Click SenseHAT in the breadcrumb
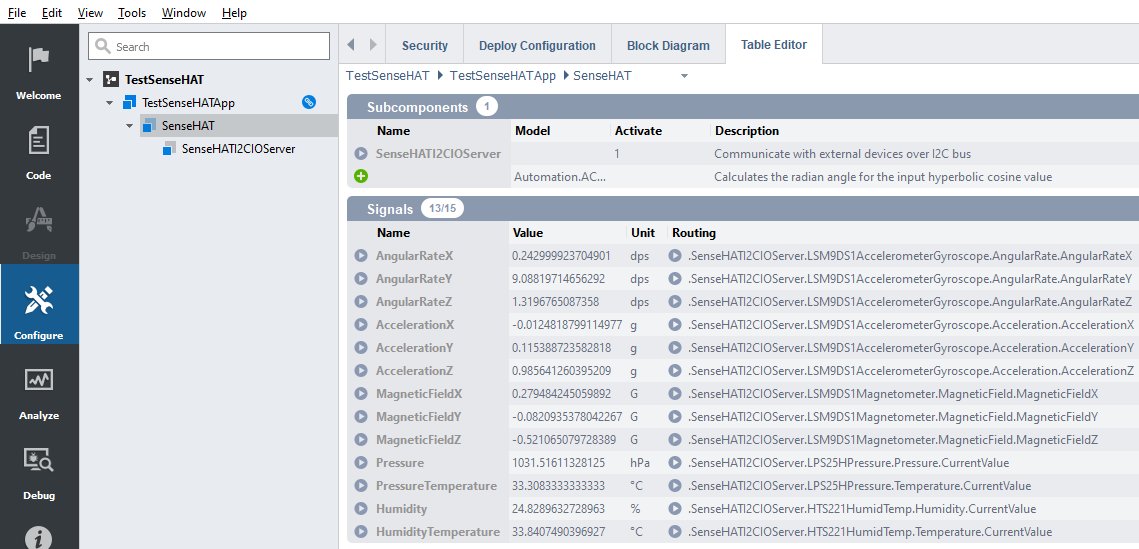This screenshot has height=549, width=1139. (602, 76)
